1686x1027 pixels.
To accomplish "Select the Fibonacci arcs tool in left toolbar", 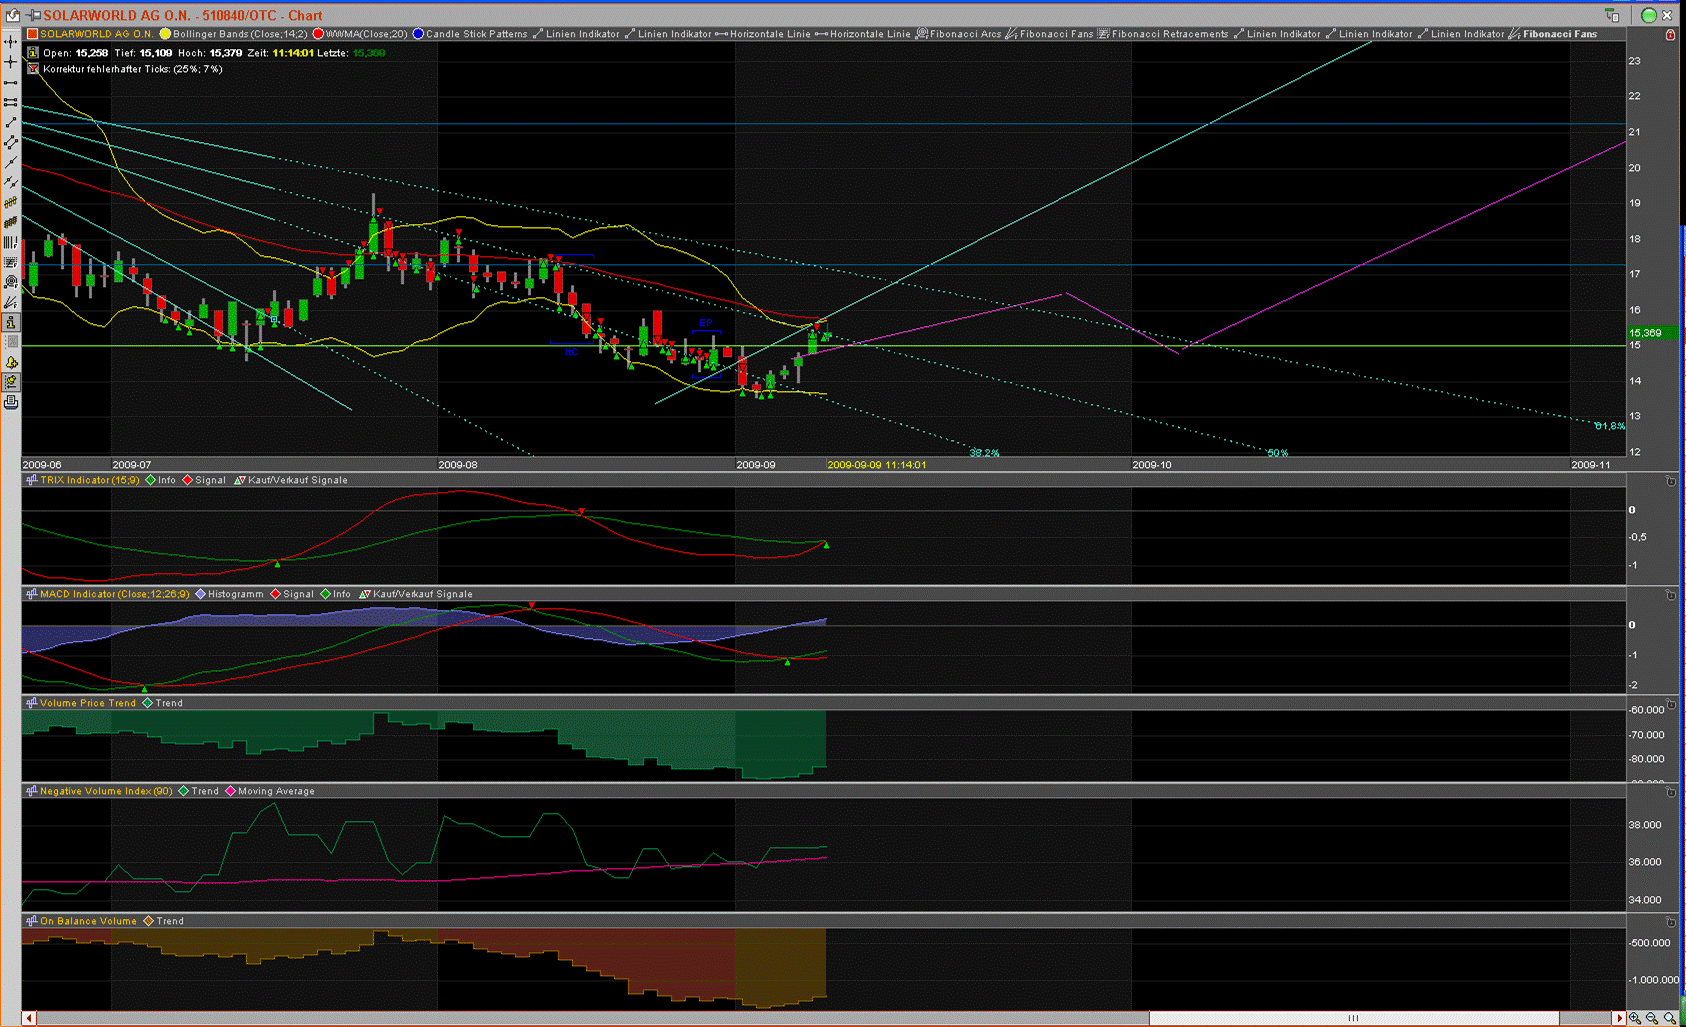I will point(11,282).
